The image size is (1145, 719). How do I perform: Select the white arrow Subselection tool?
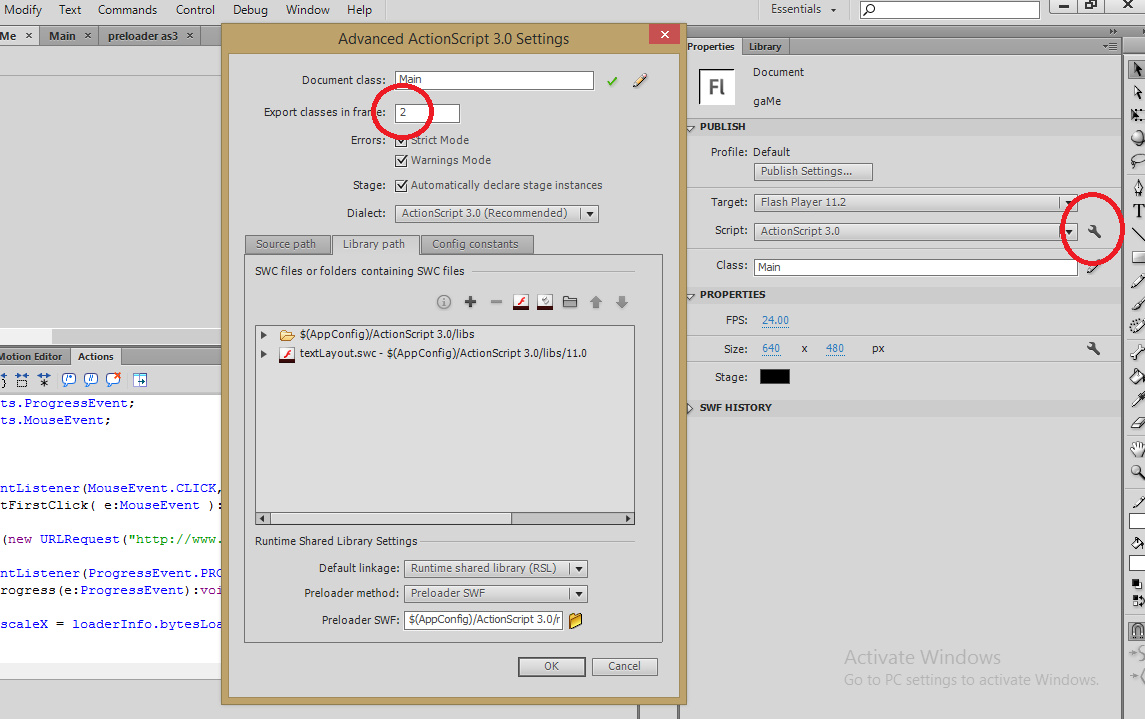[x=1137, y=92]
